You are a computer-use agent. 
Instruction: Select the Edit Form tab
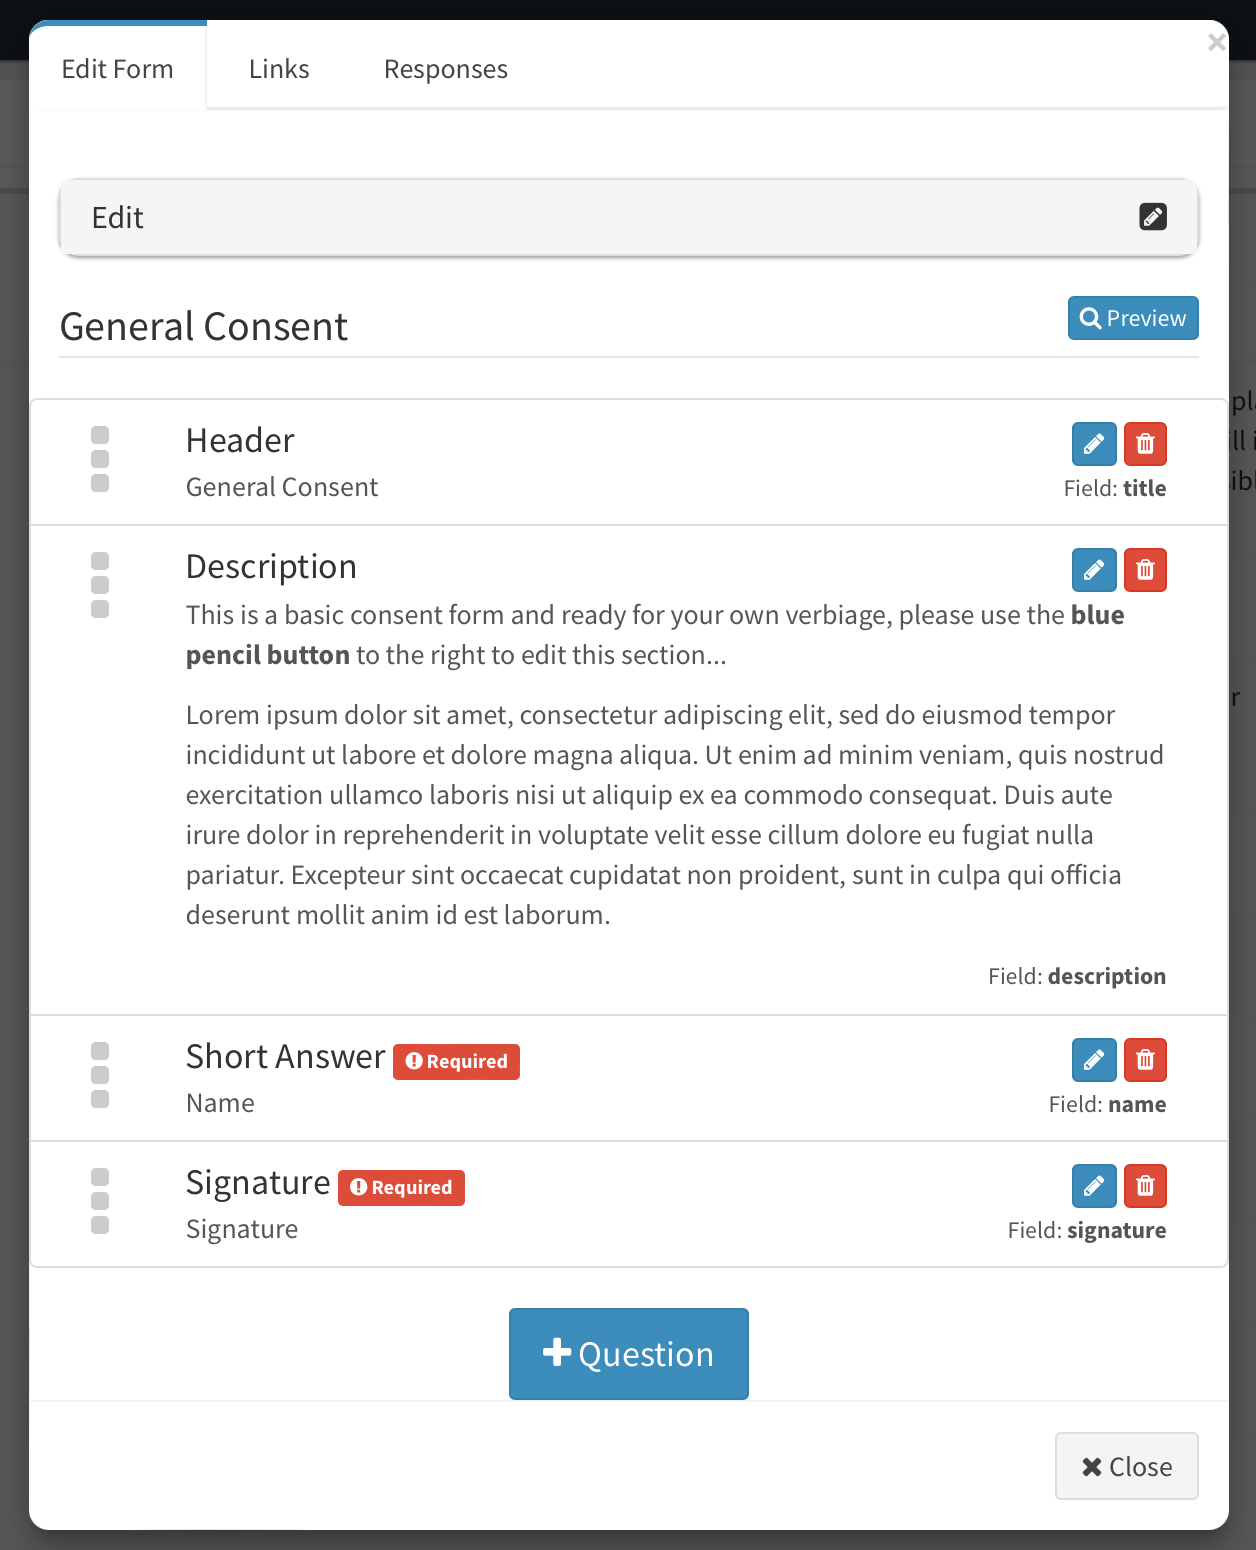118,69
